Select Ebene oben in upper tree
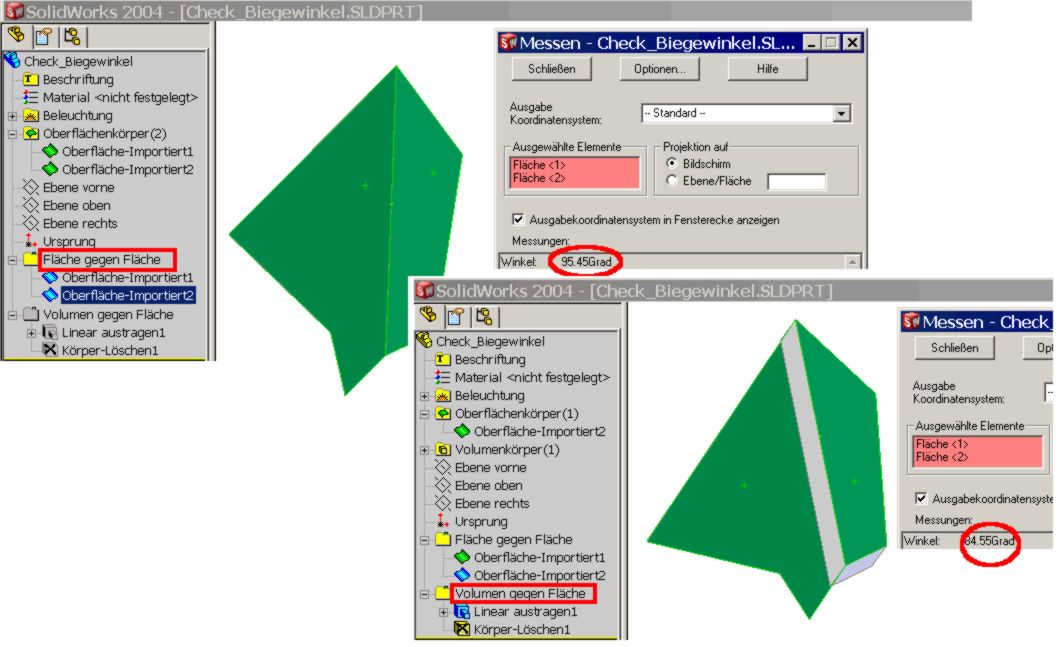The width and height of the screenshot is (1058, 647). (x=76, y=205)
